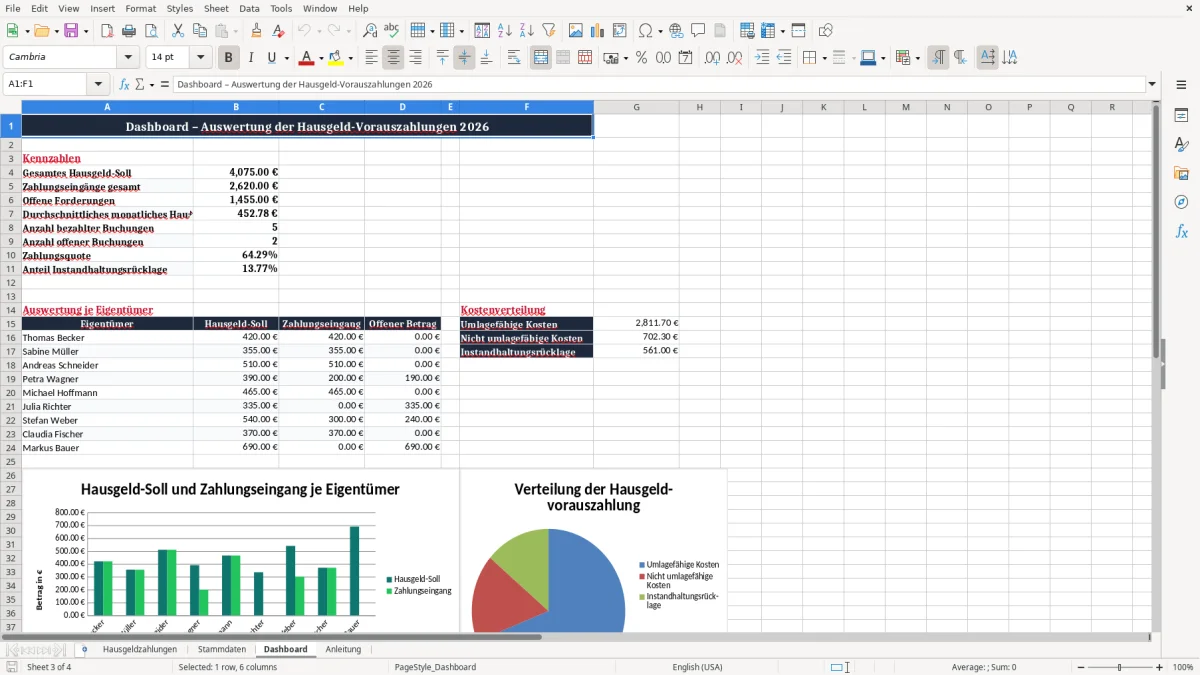Screen dimensions: 1200x675
Task: Expand the Name Box dropdown
Action: coord(98,84)
